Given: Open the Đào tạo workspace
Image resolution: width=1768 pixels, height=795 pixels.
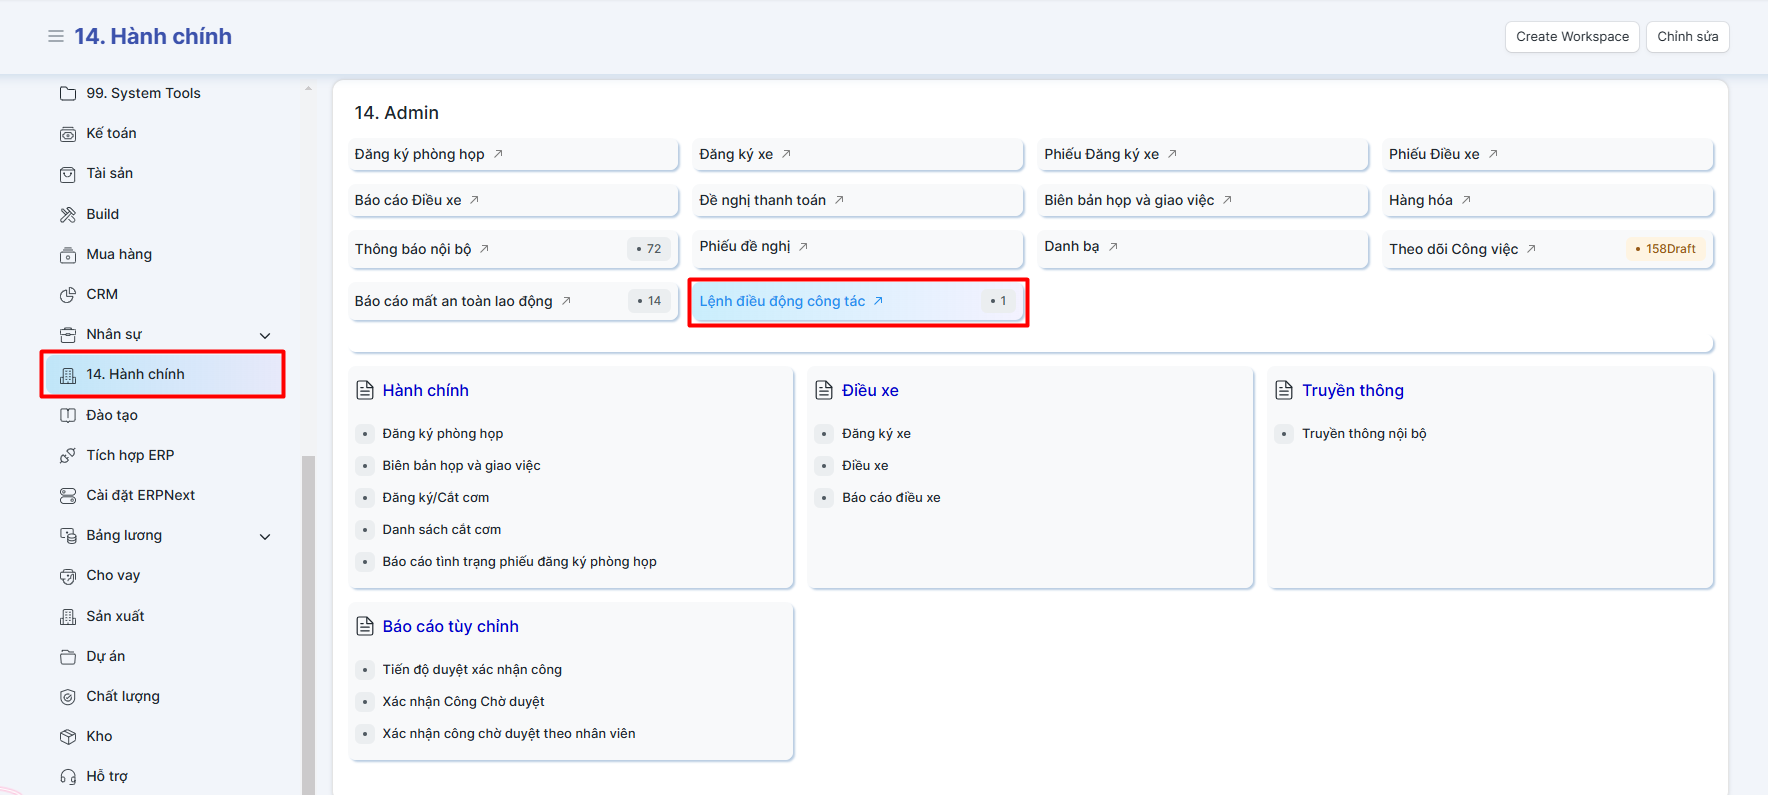Looking at the screenshot, I should click(x=112, y=415).
